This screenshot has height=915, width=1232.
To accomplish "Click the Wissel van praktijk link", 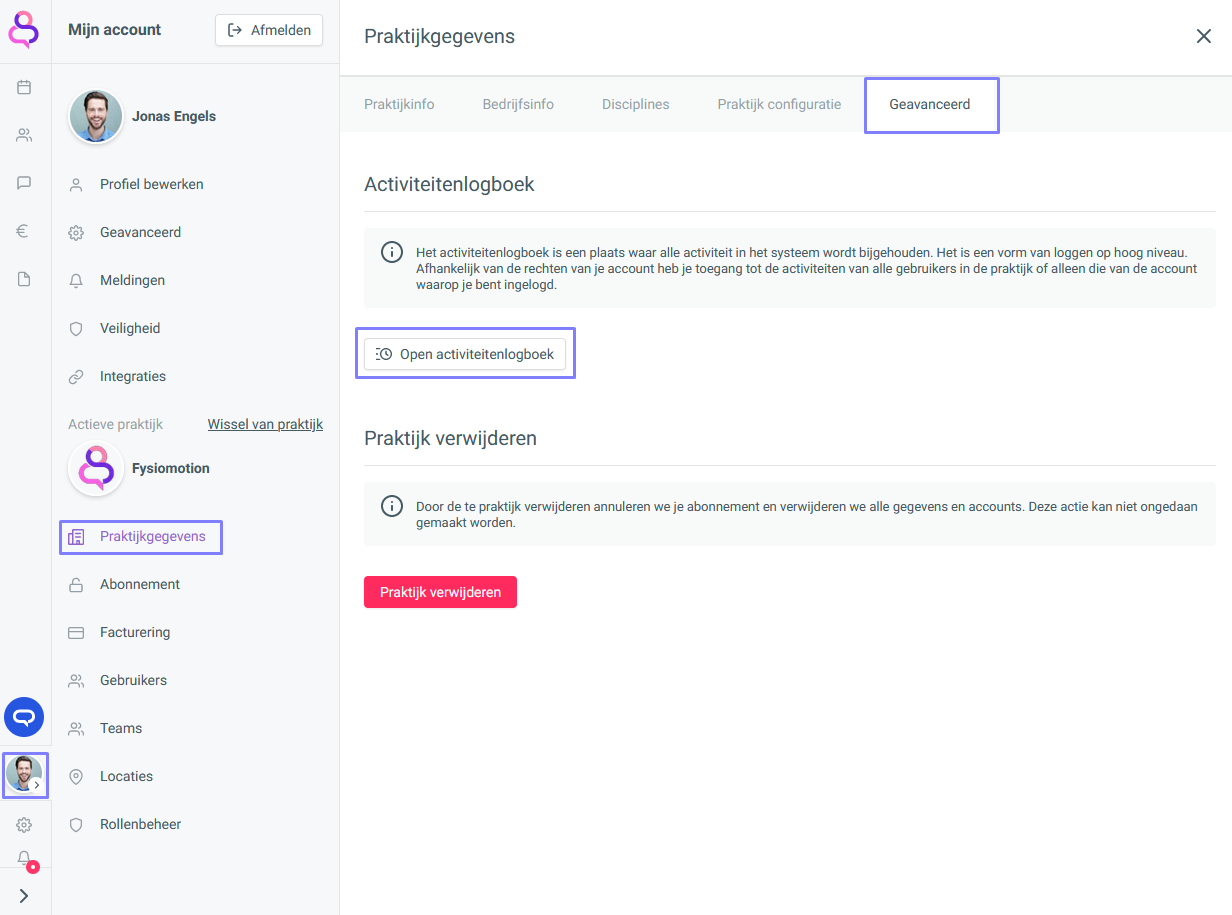I will coord(265,424).
